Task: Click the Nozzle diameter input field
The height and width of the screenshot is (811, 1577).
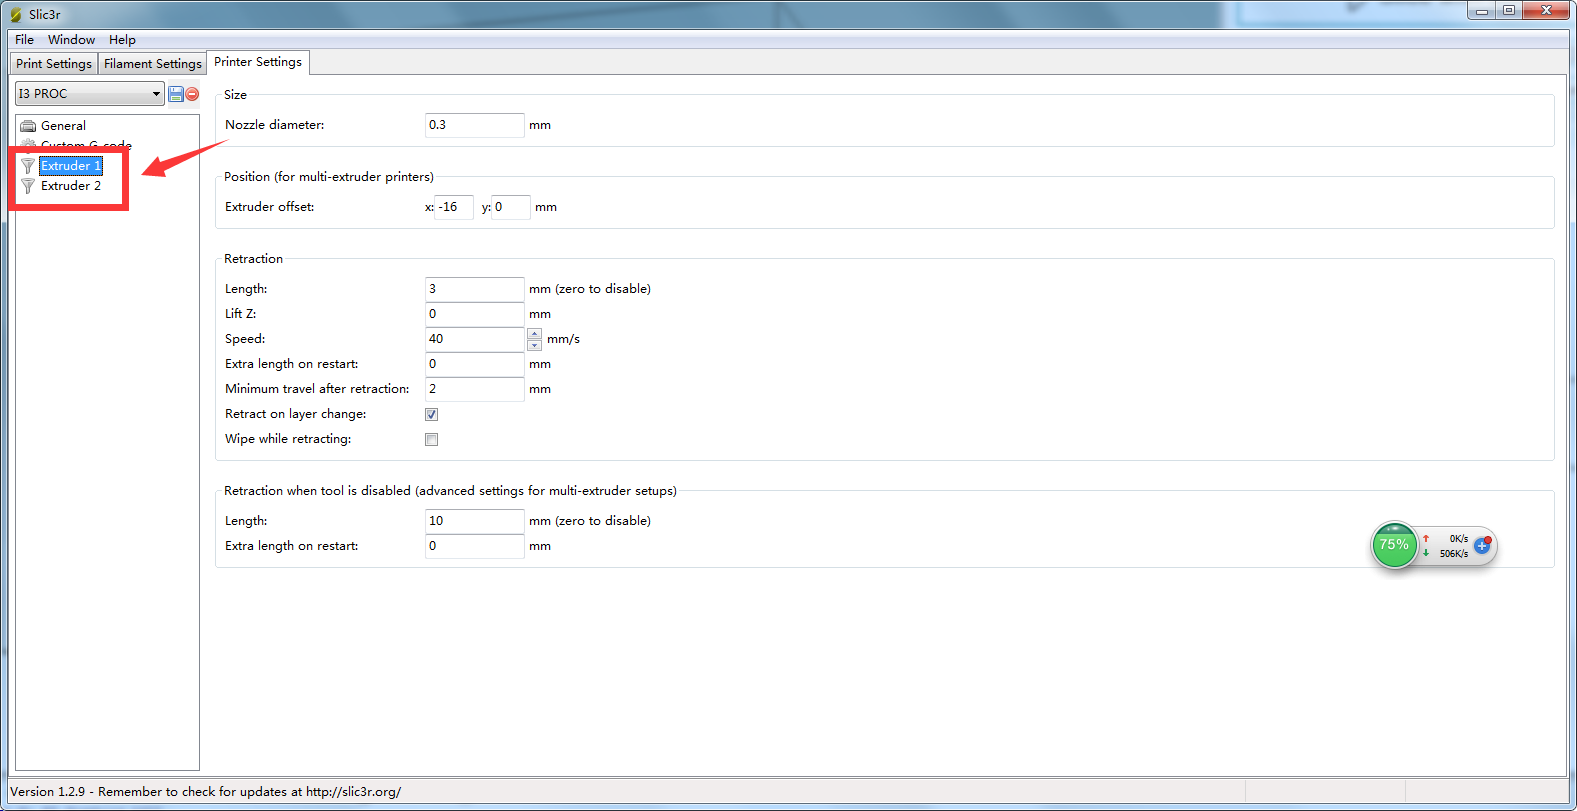Action: pyautogui.click(x=474, y=125)
